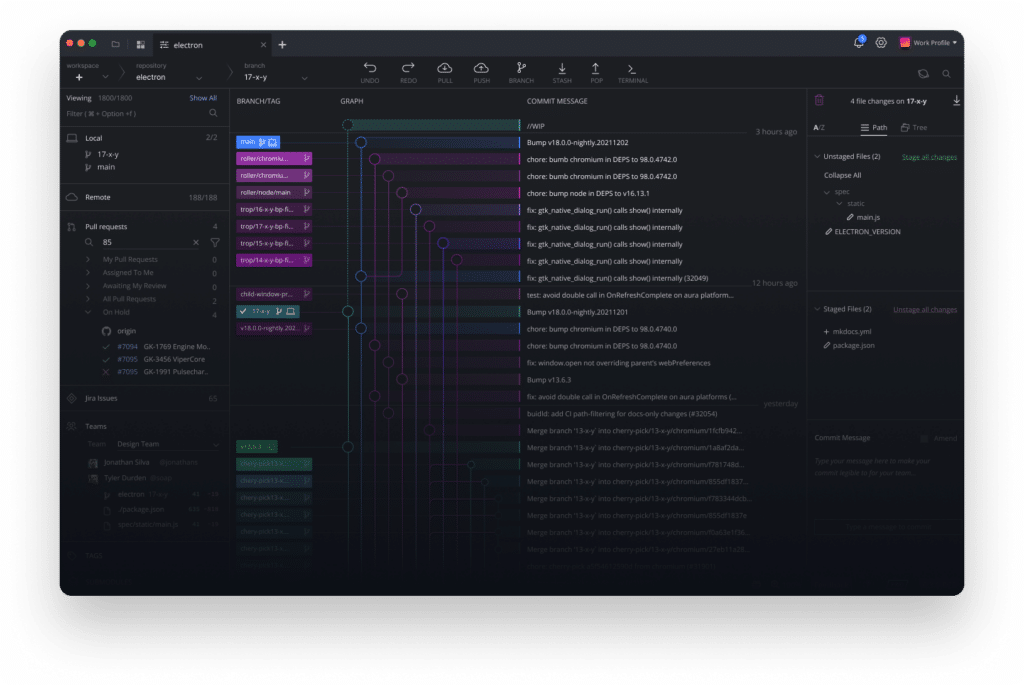Click Collapse All in the file list

pyautogui.click(x=842, y=175)
